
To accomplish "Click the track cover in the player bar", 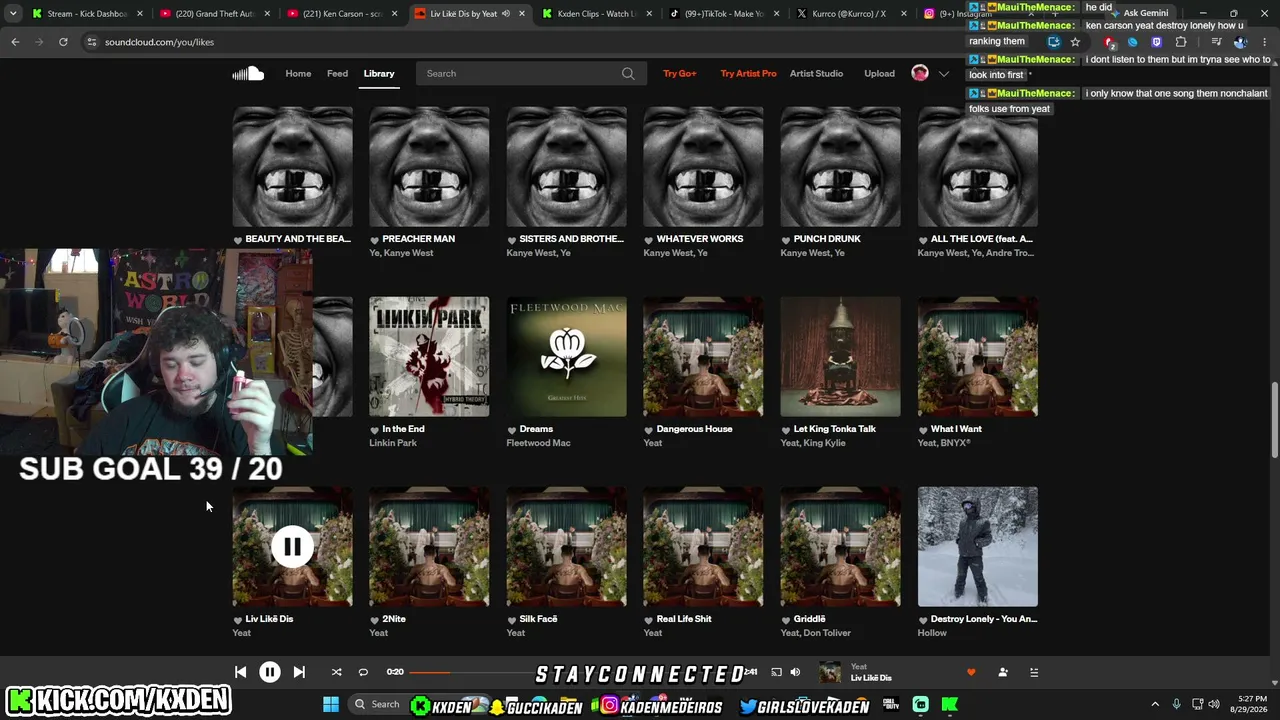I will tap(830, 673).
